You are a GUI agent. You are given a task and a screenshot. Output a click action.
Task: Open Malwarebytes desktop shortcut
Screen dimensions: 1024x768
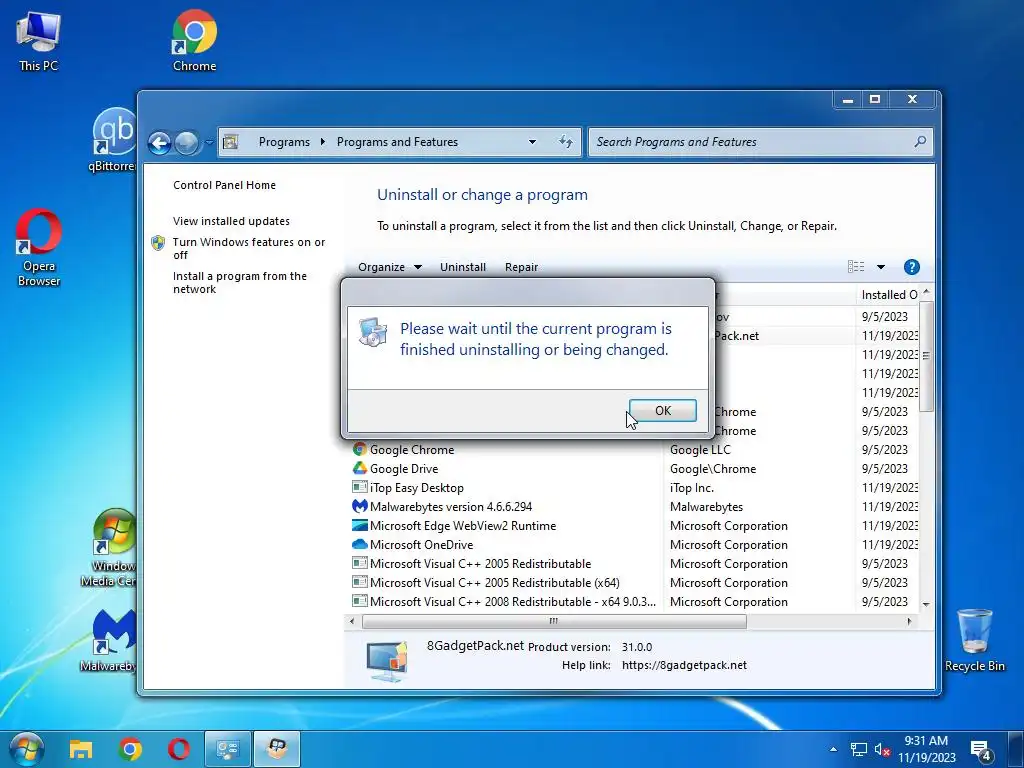click(109, 641)
